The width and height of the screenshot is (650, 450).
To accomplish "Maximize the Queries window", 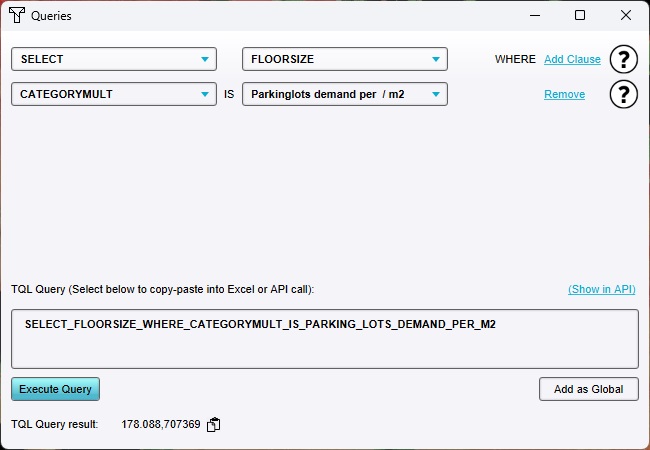I will click(x=580, y=16).
